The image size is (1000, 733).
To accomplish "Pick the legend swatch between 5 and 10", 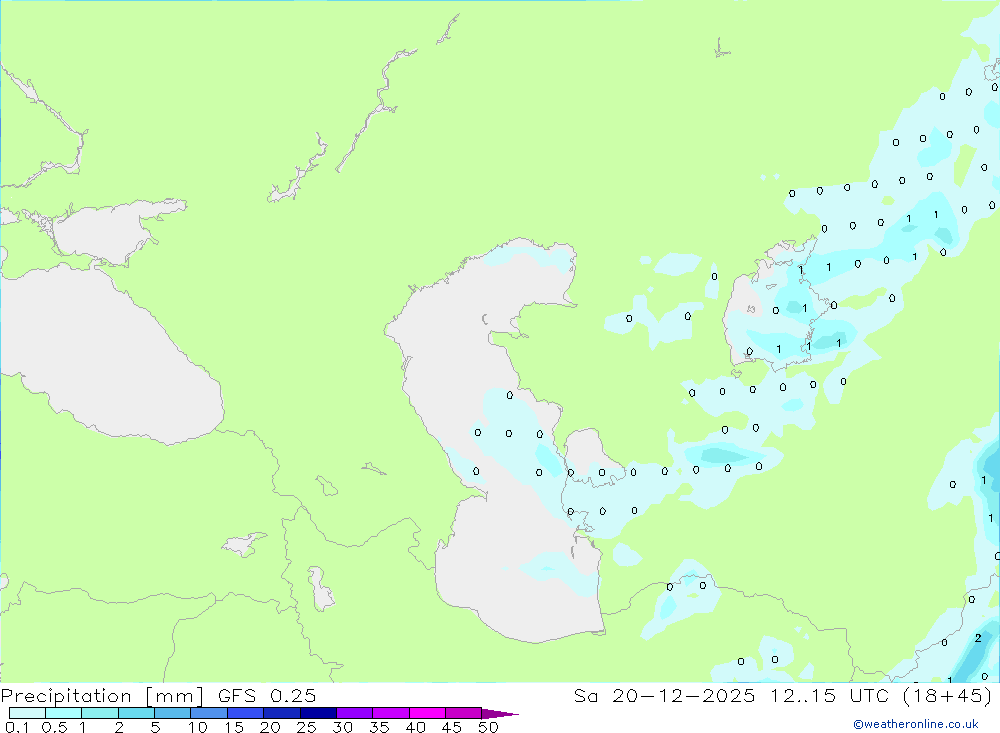I will pyautogui.click(x=172, y=713).
